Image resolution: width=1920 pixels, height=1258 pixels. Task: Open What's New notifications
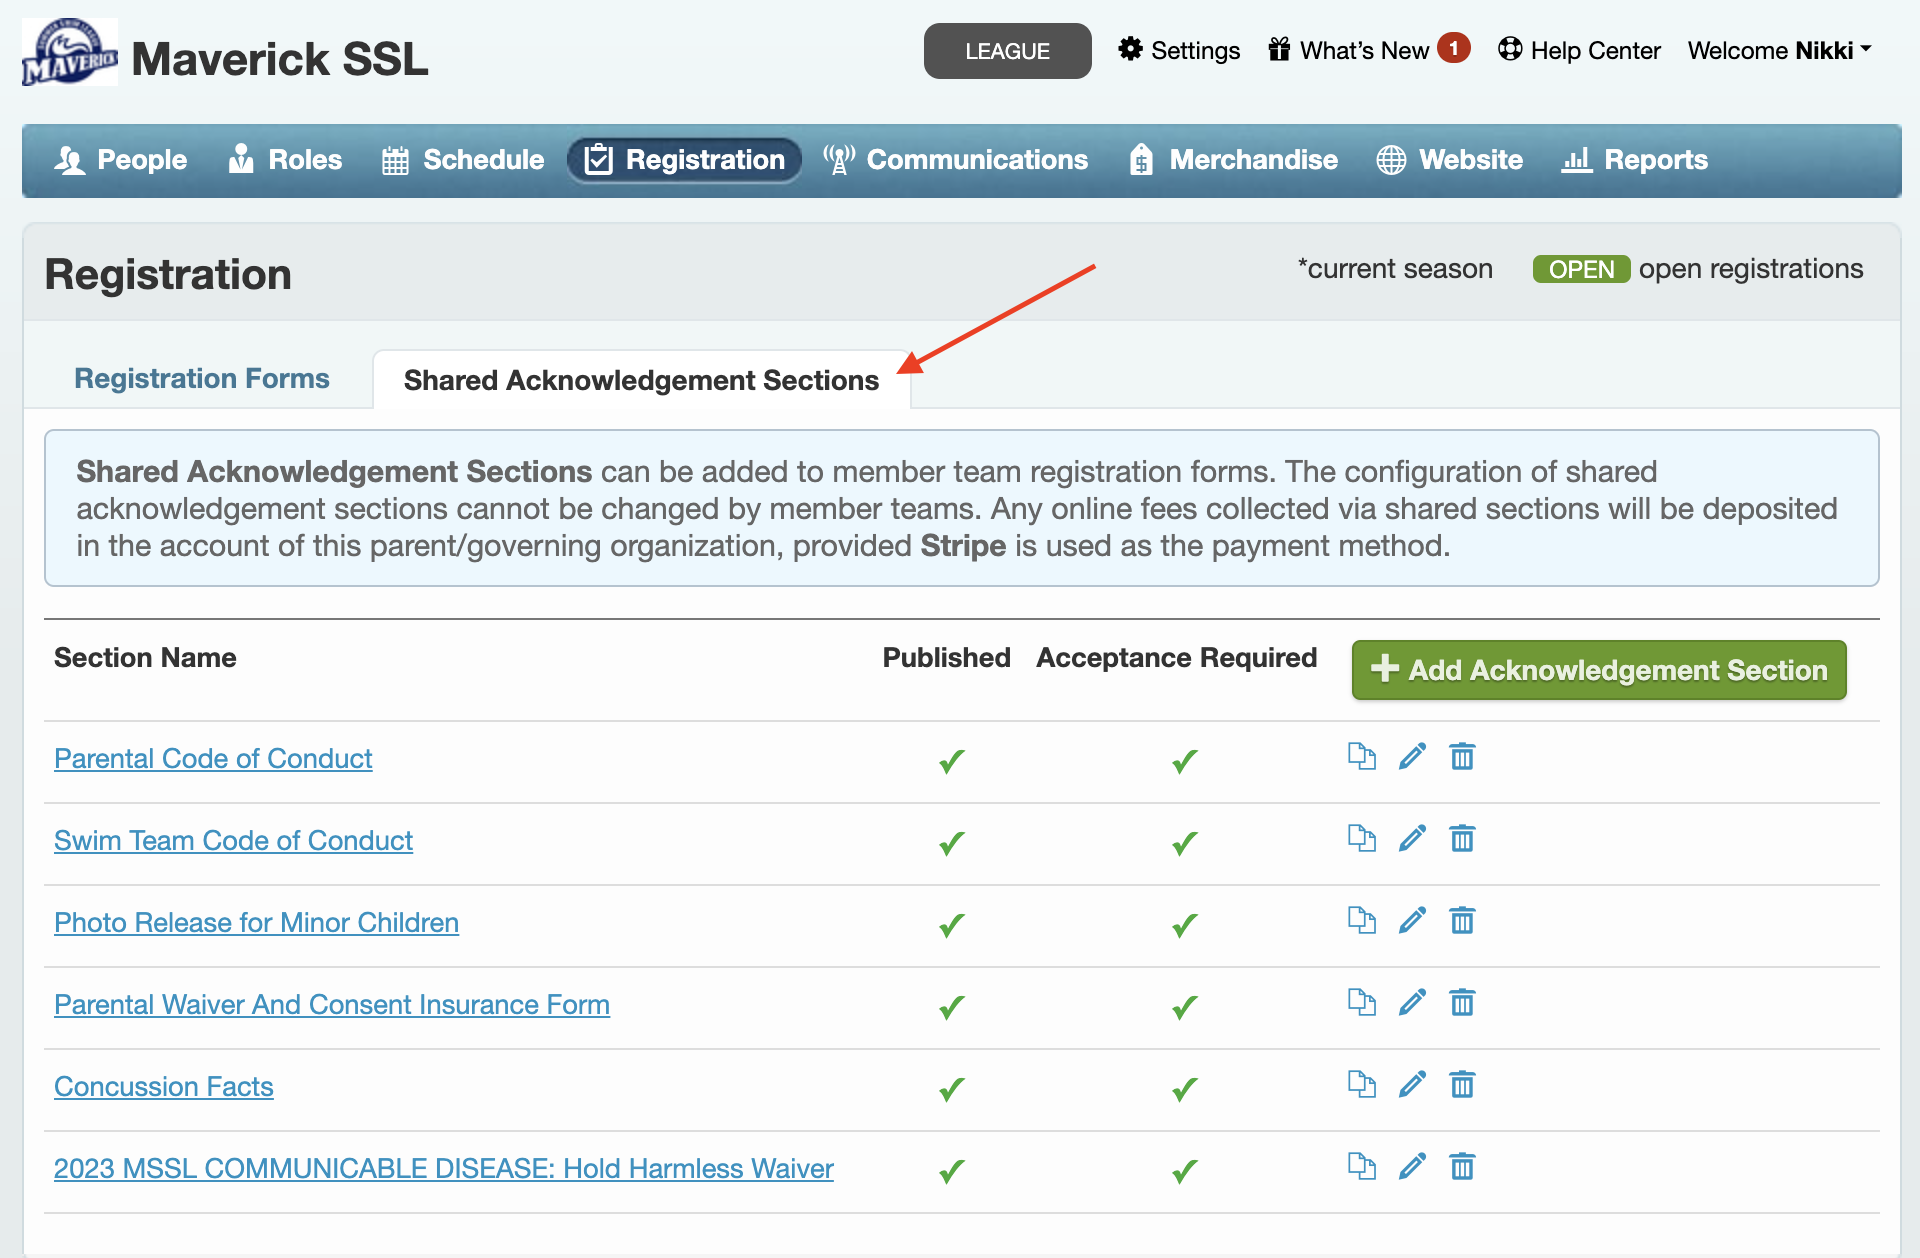tap(1366, 50)
